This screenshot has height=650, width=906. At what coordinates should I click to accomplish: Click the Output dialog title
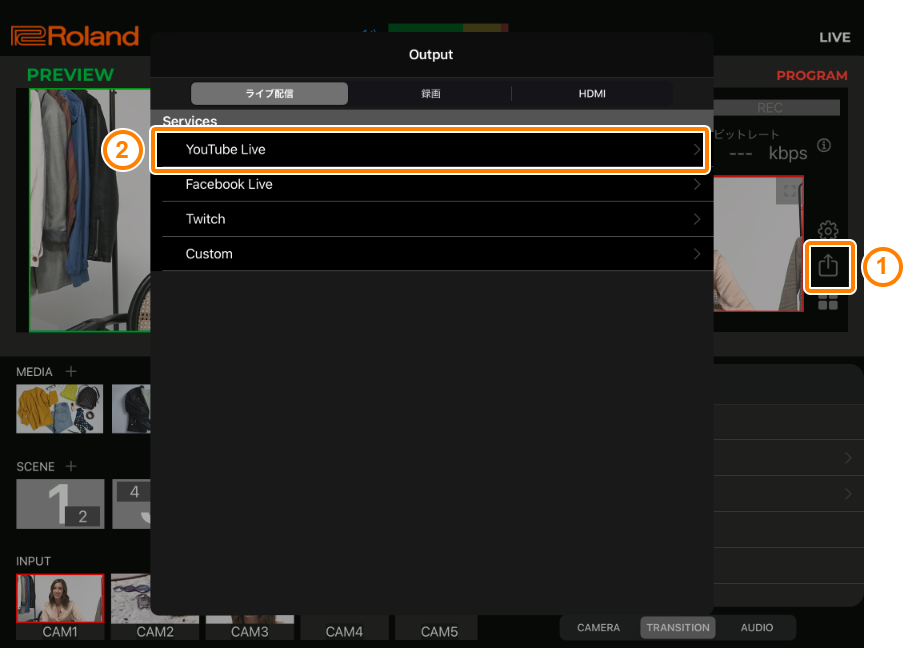[431, 55]
